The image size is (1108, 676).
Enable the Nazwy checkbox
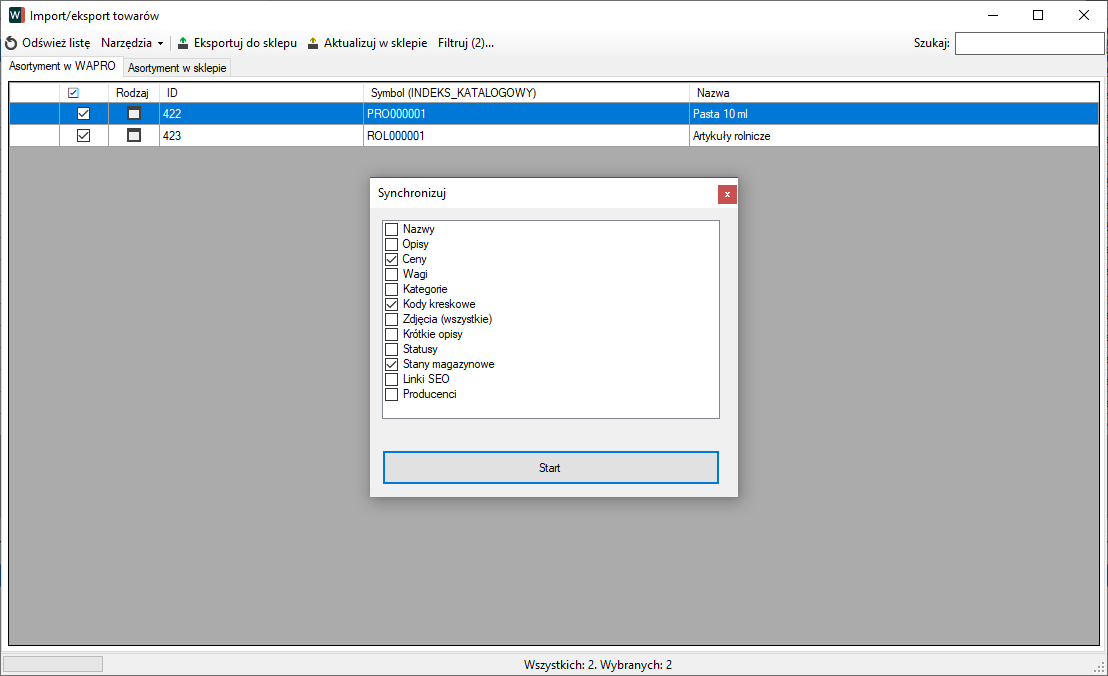click(392, 229)
